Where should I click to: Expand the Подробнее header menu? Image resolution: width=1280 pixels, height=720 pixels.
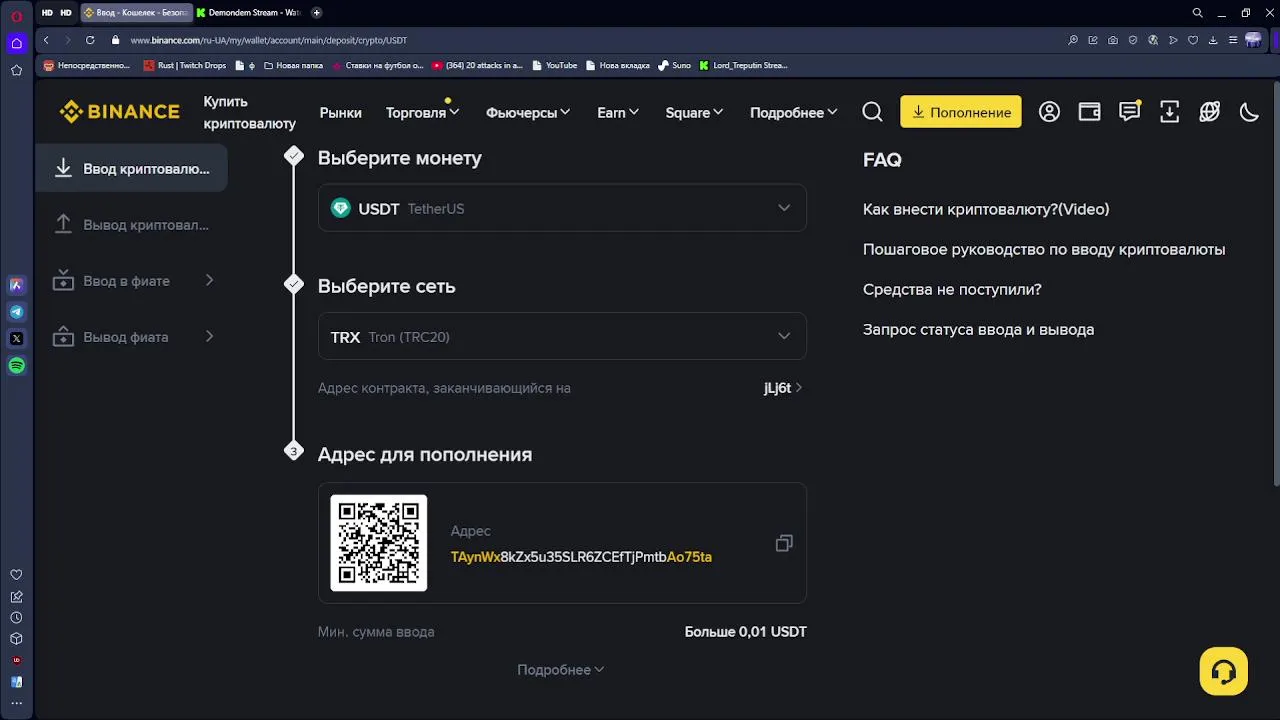click(794, 113)
